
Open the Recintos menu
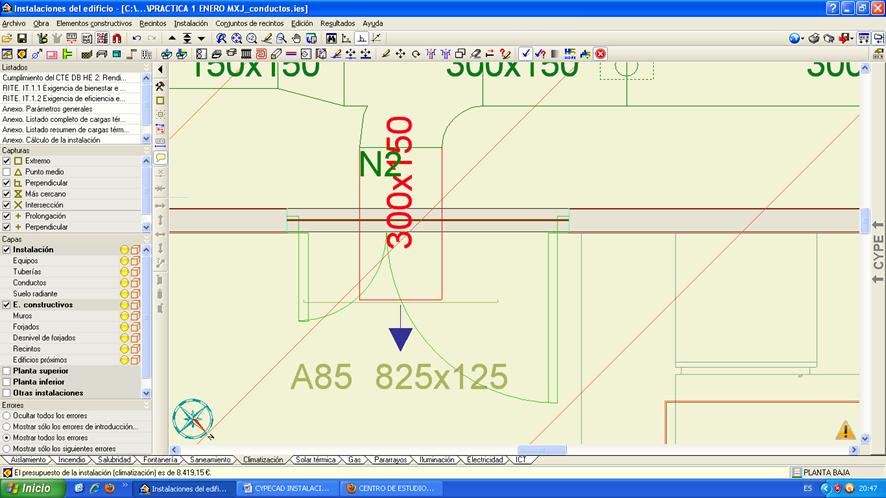pos(152,22)
